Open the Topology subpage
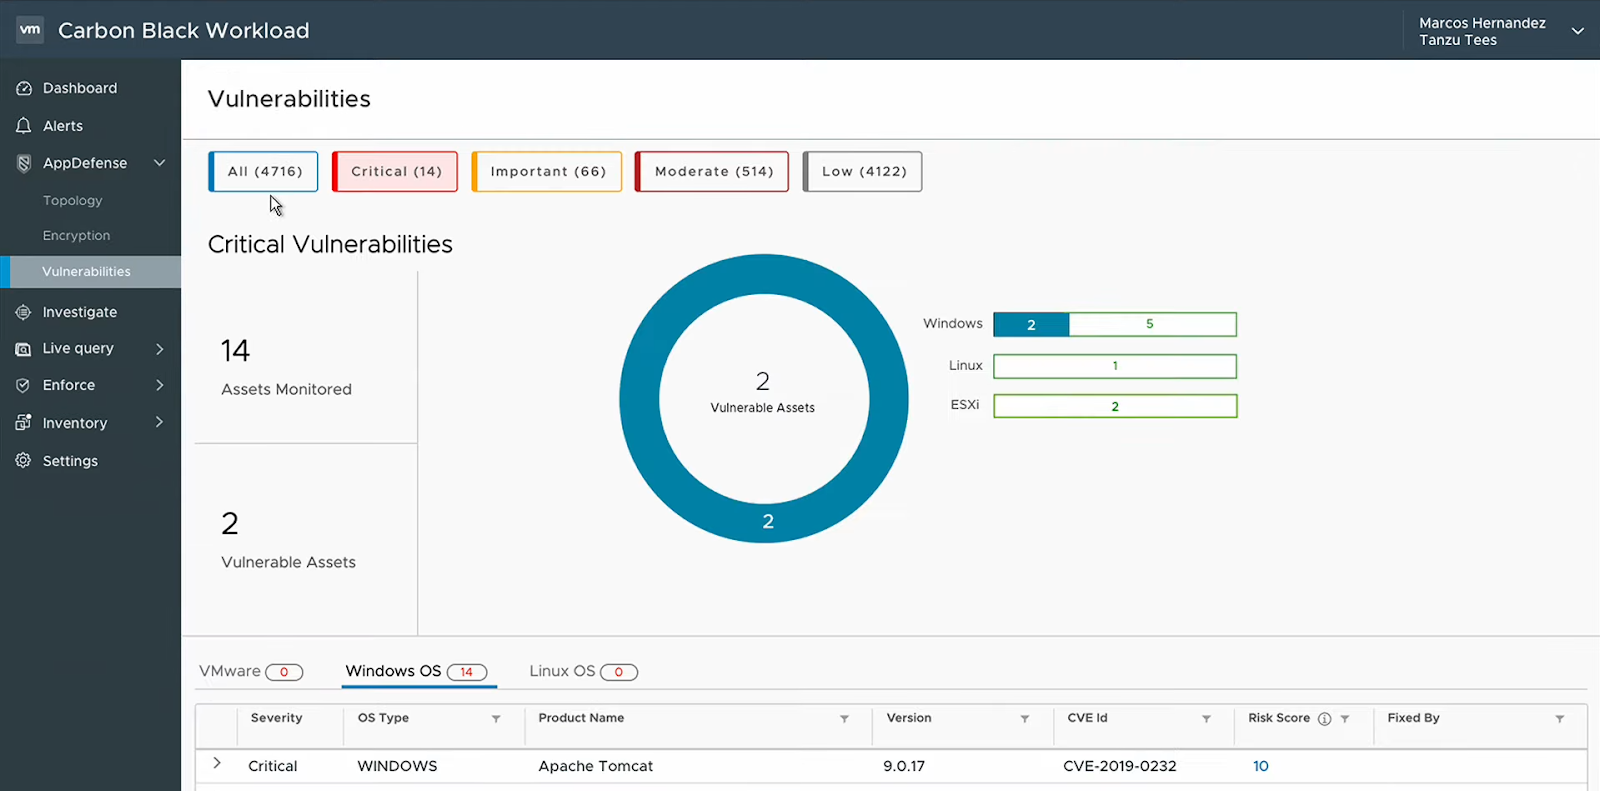1600x791 pixels. click(x=72, y=201)
